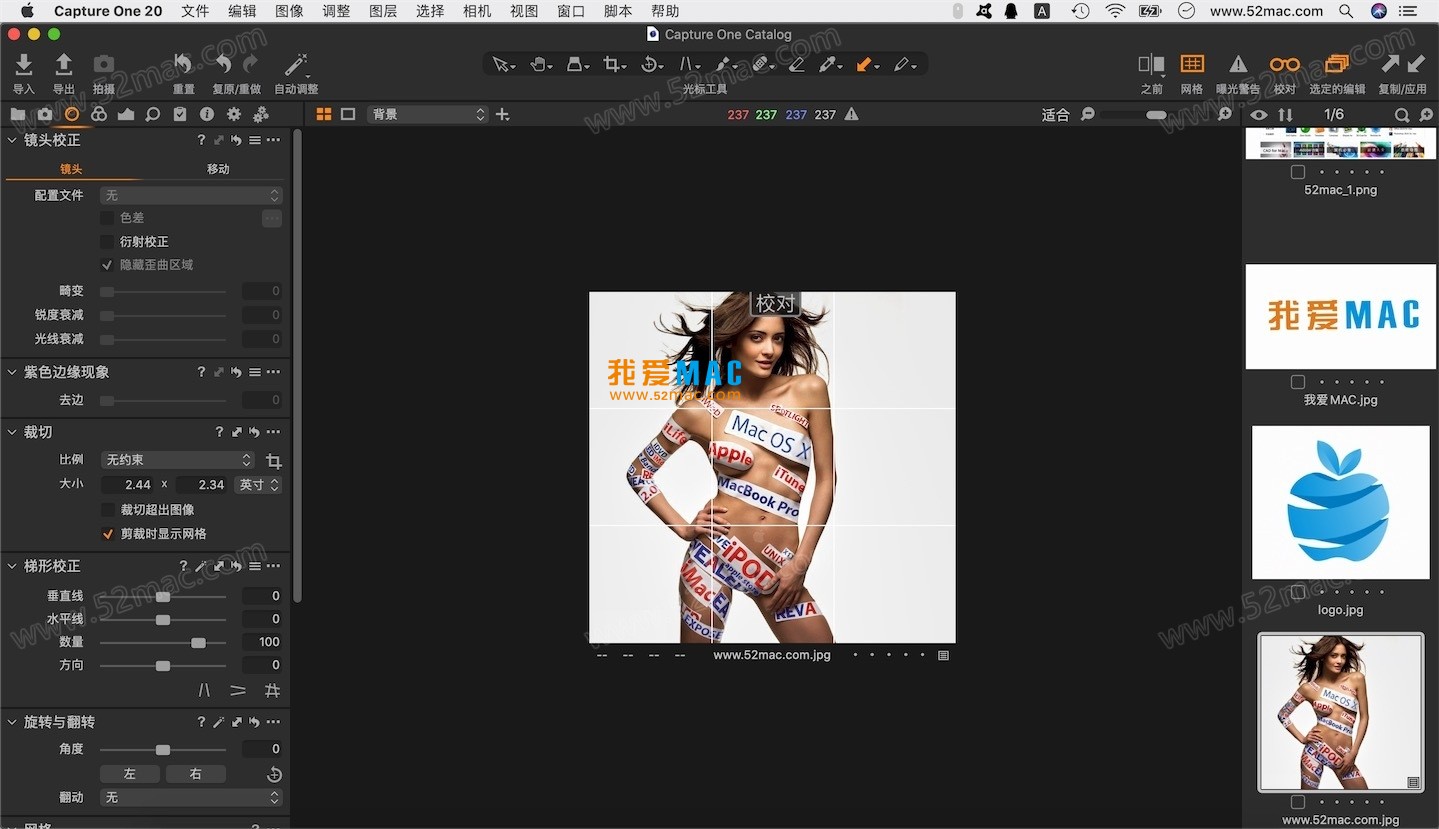
Task: Collapse the 镜头校正 panel
Action: click(x=13, y=140)
